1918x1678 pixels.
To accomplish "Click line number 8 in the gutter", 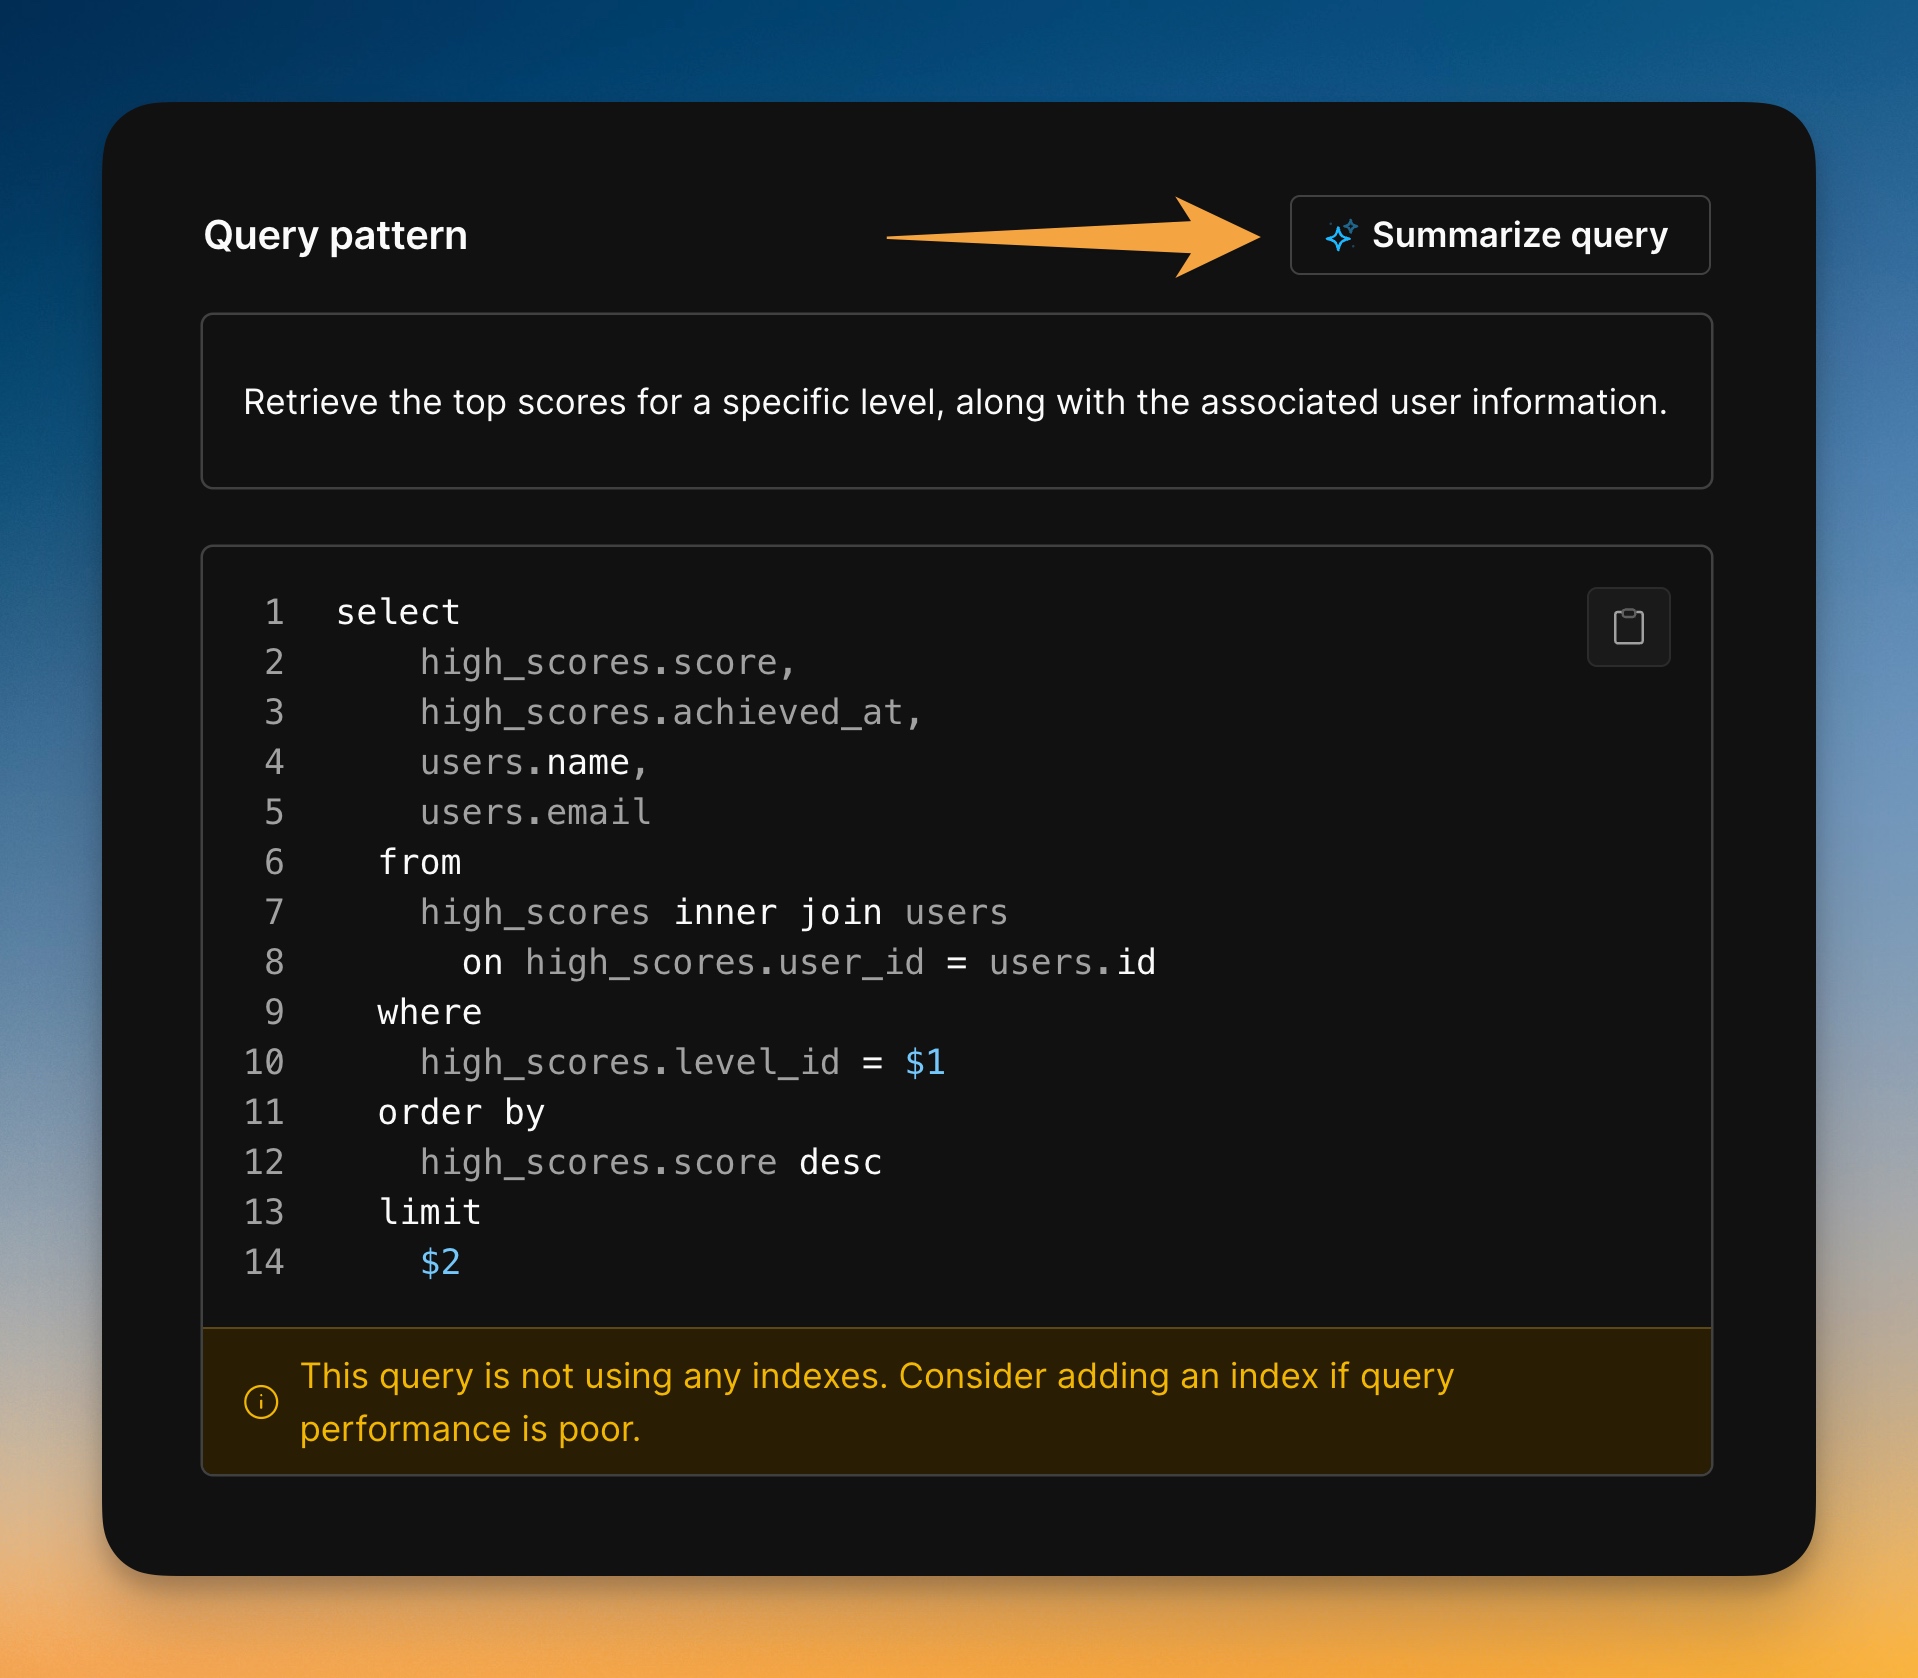I will [x=273, y=962].
